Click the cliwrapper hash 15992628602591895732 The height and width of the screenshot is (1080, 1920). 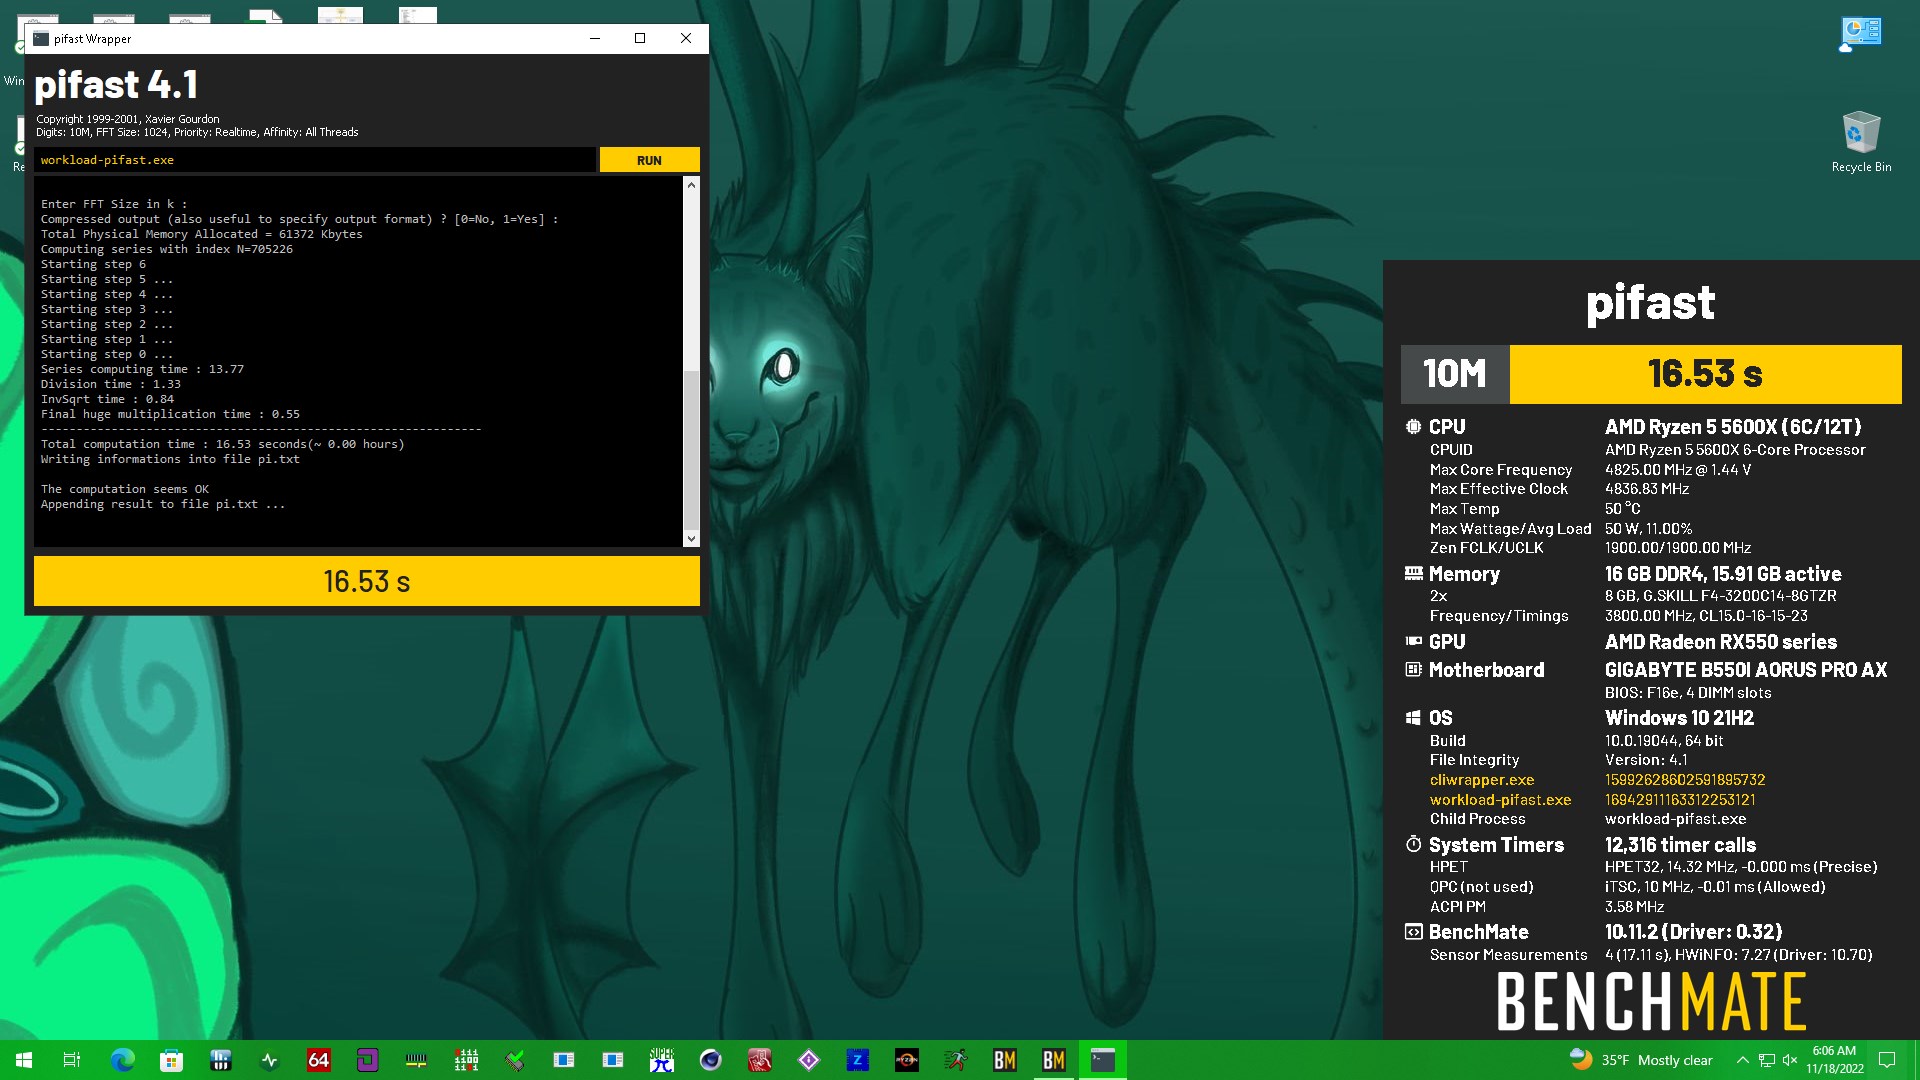pyautogui.click(x=1685, y=780)
